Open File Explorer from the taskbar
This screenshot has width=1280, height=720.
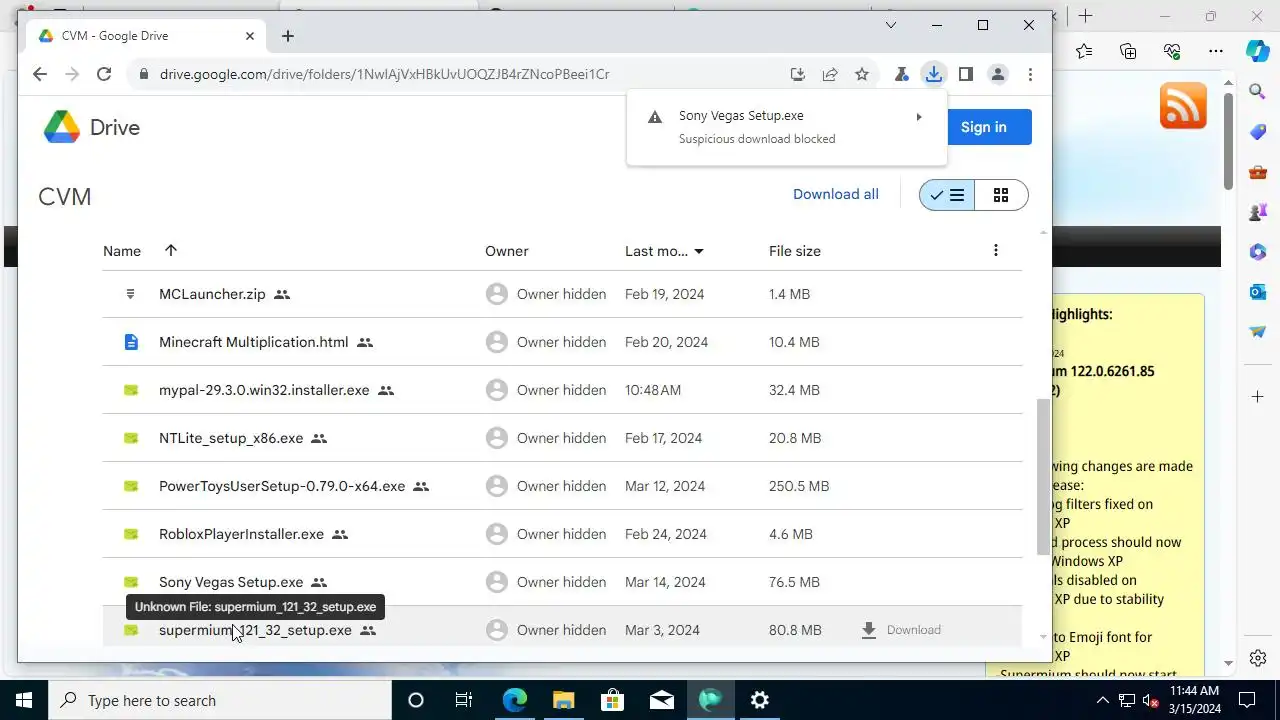pyautogui.click(x=564, y=700)
